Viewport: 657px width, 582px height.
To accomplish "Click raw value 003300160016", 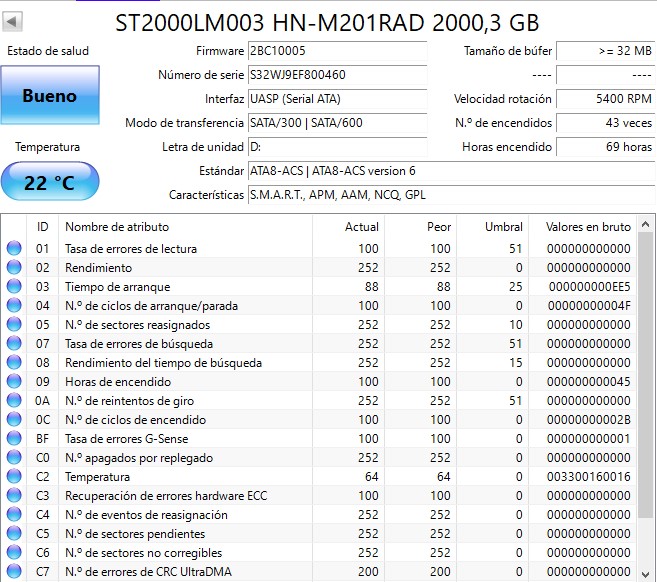I will pos(588,476).
